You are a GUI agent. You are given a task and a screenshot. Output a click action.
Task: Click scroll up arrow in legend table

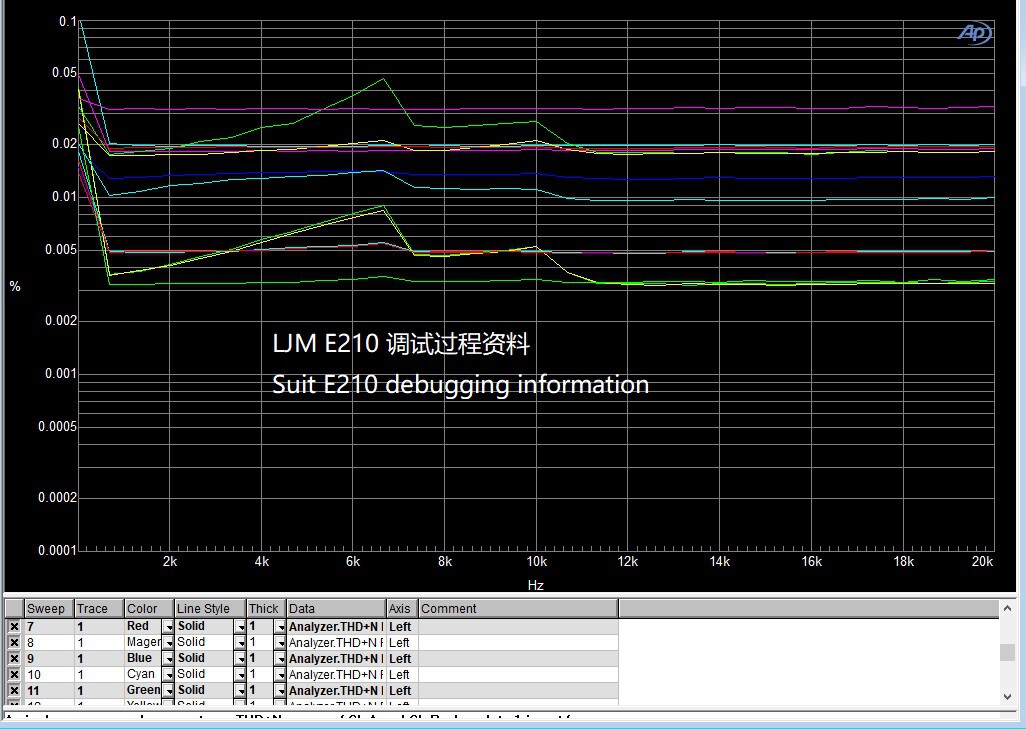pos(1008,609)
